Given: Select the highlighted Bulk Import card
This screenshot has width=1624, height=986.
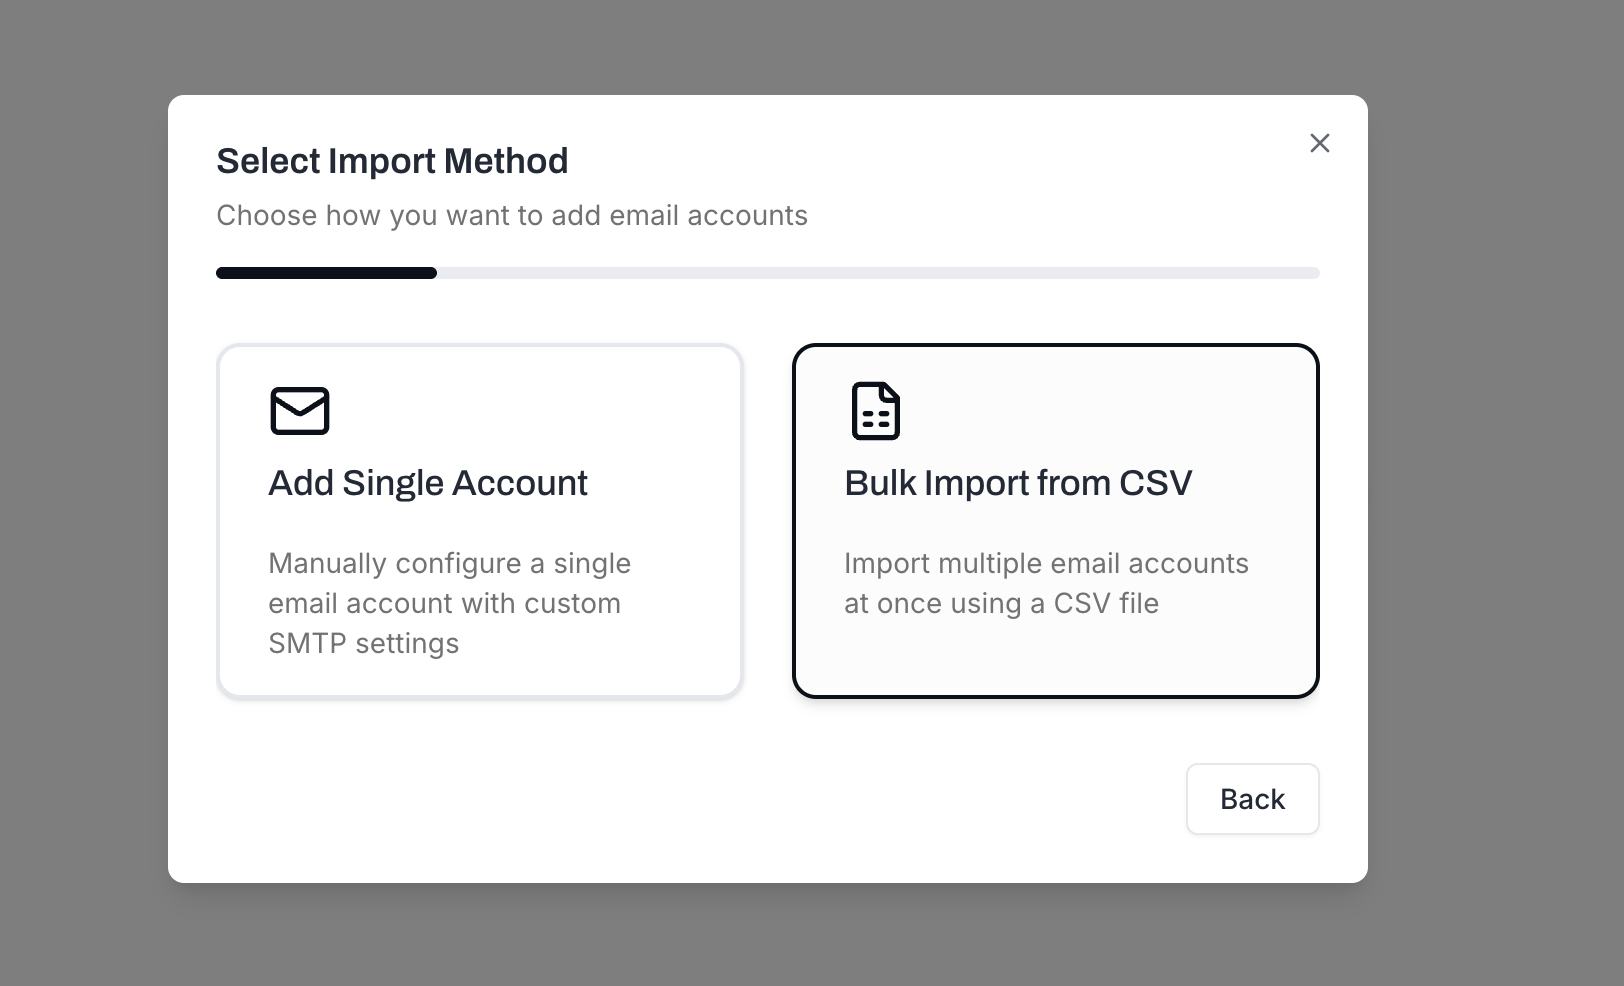Looking at the screenshot, I should point(1056,520).
